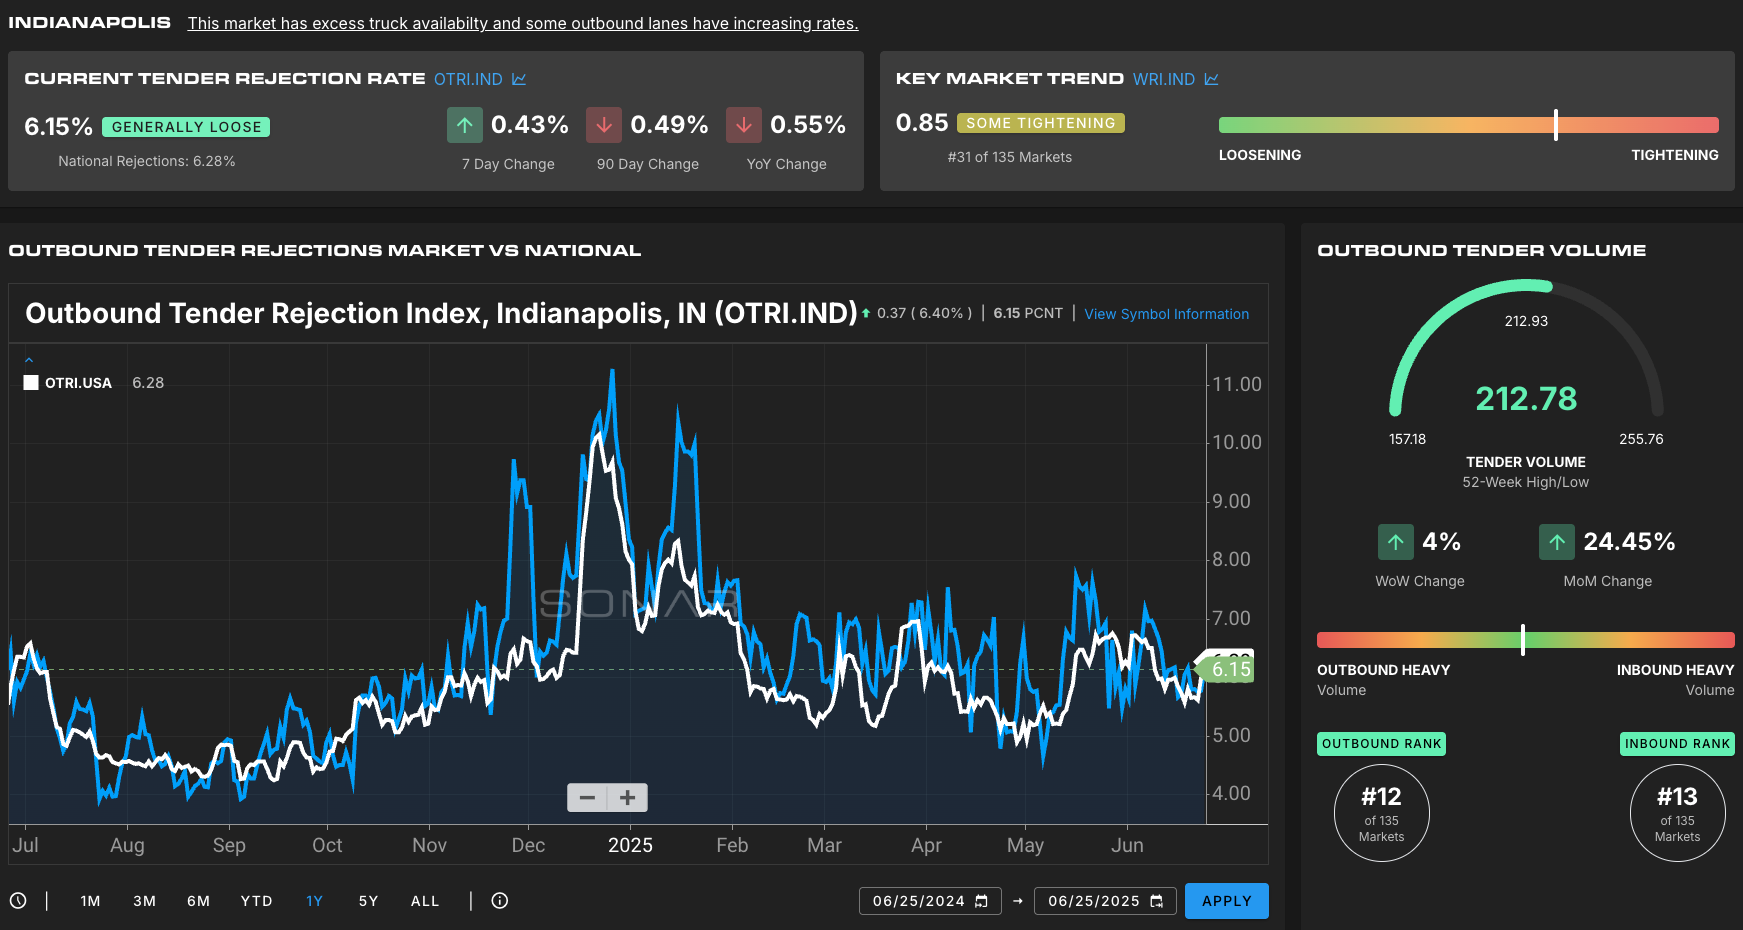
Task: Open calendar icon in start date field
Action: click(x=982, y=901)
